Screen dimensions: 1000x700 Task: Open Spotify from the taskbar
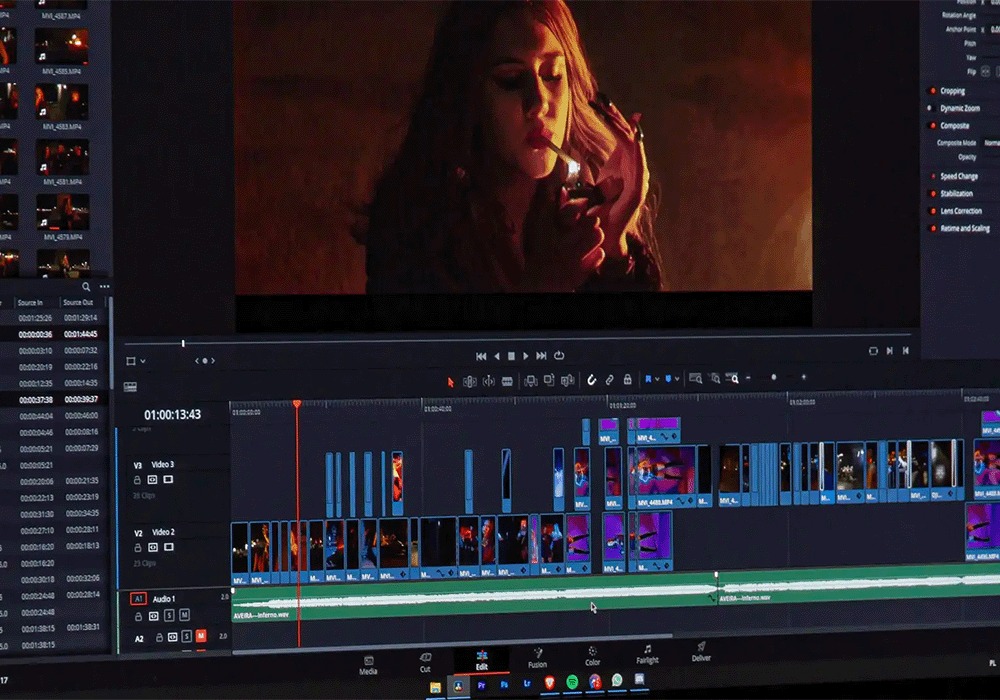pyautogui.click(x=572, y=682)
